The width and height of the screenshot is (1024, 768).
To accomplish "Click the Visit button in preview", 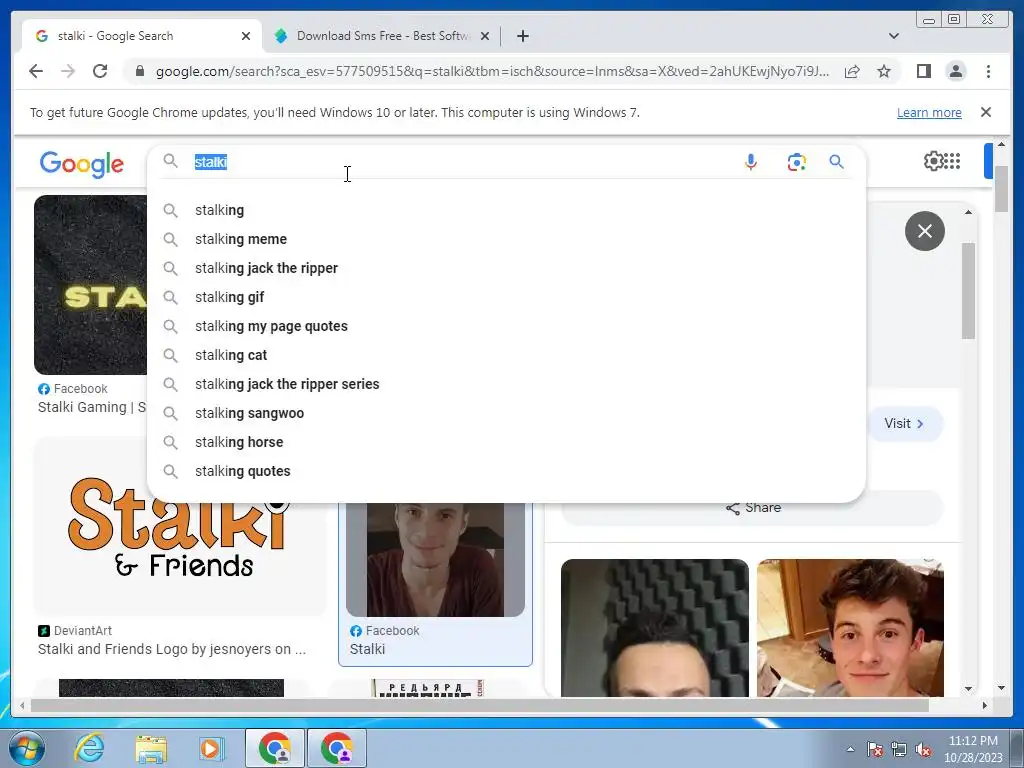I will (x=904, y=423).
